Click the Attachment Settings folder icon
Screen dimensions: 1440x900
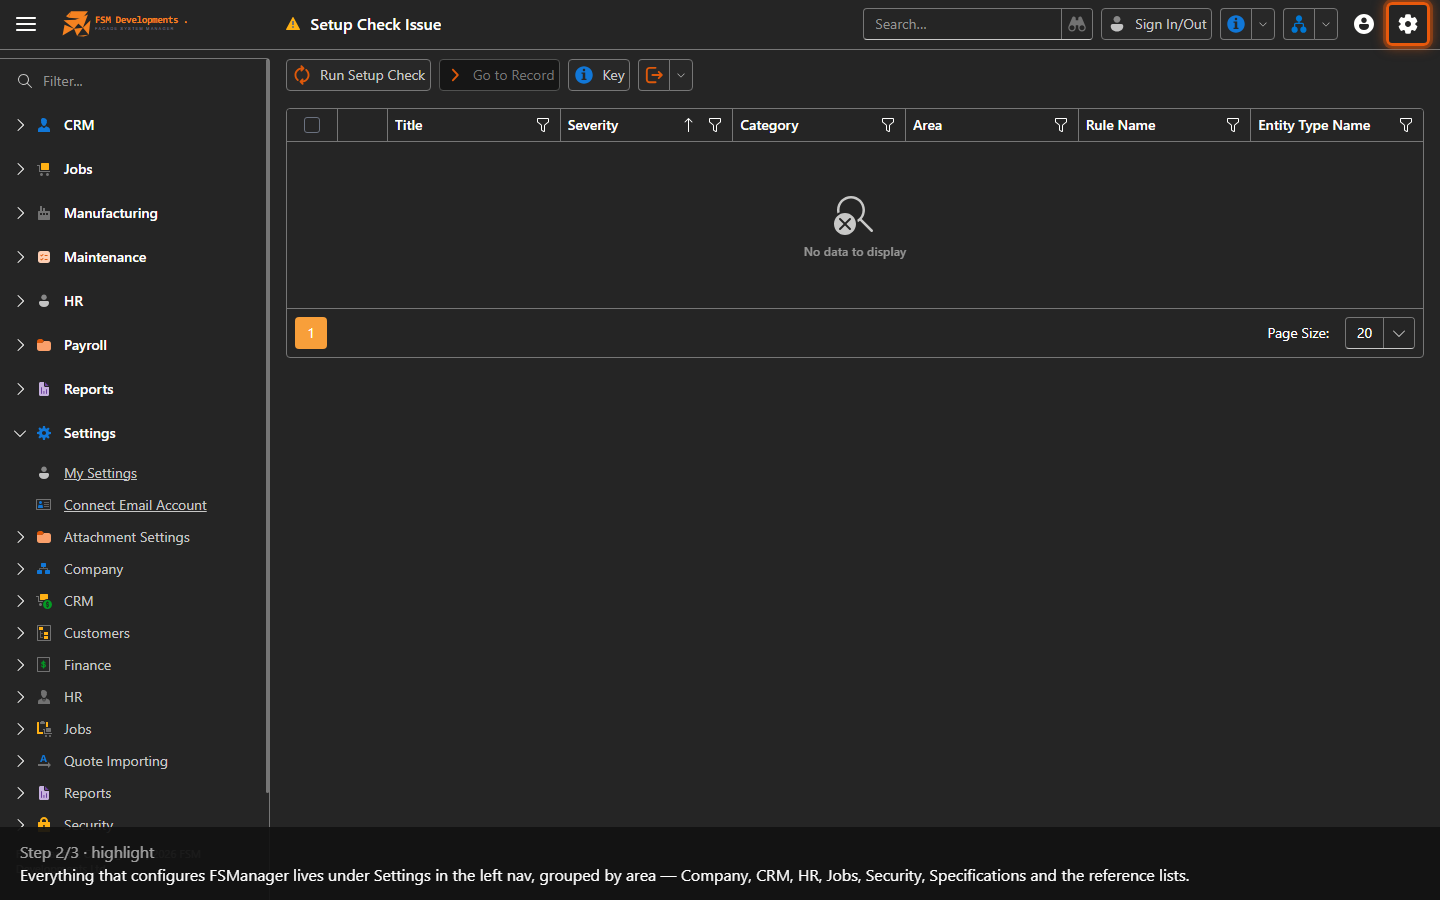[44, 537]
